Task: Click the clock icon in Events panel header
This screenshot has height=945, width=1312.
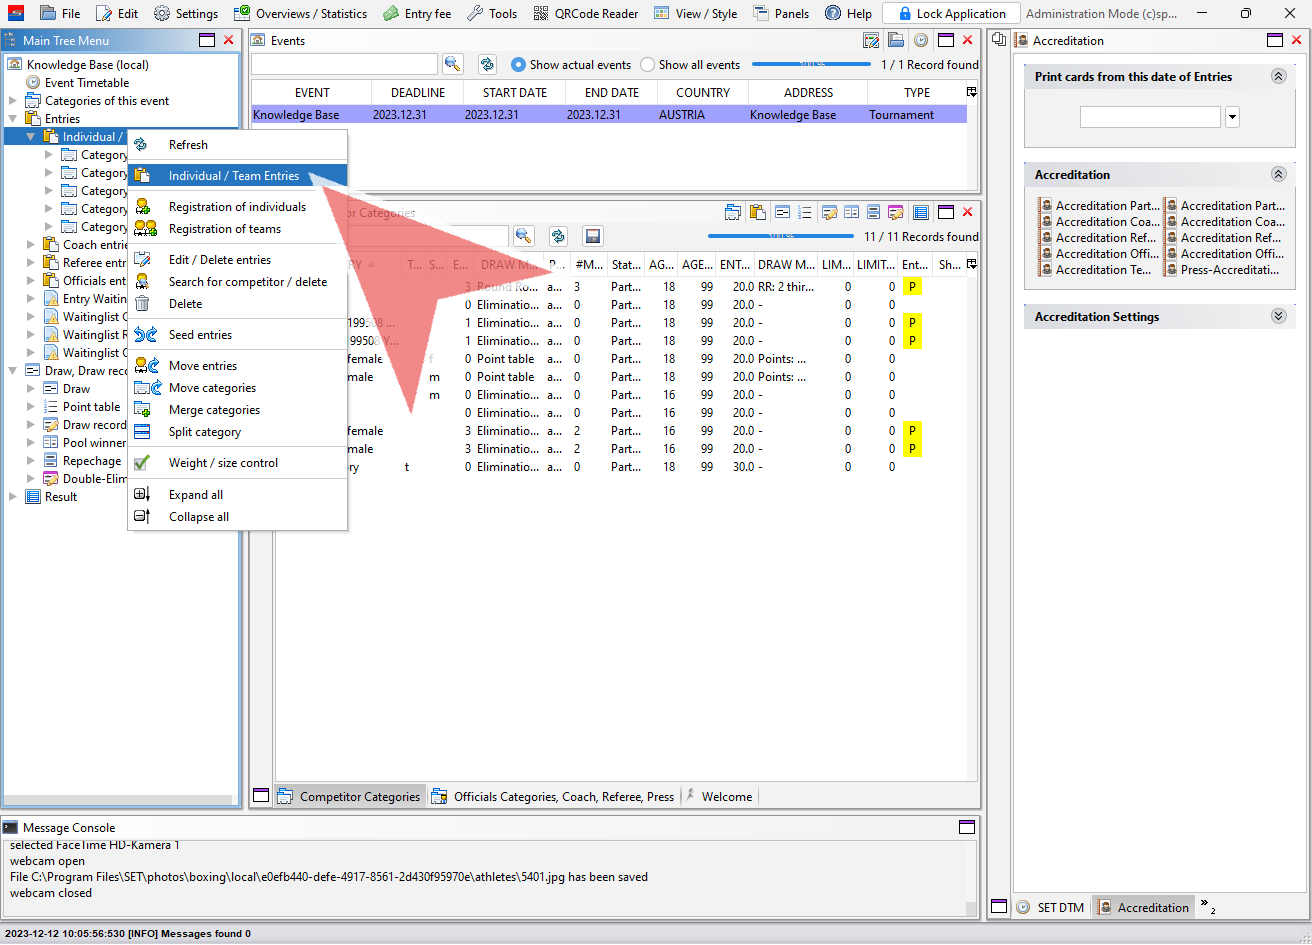Action: tap(920, 40)
